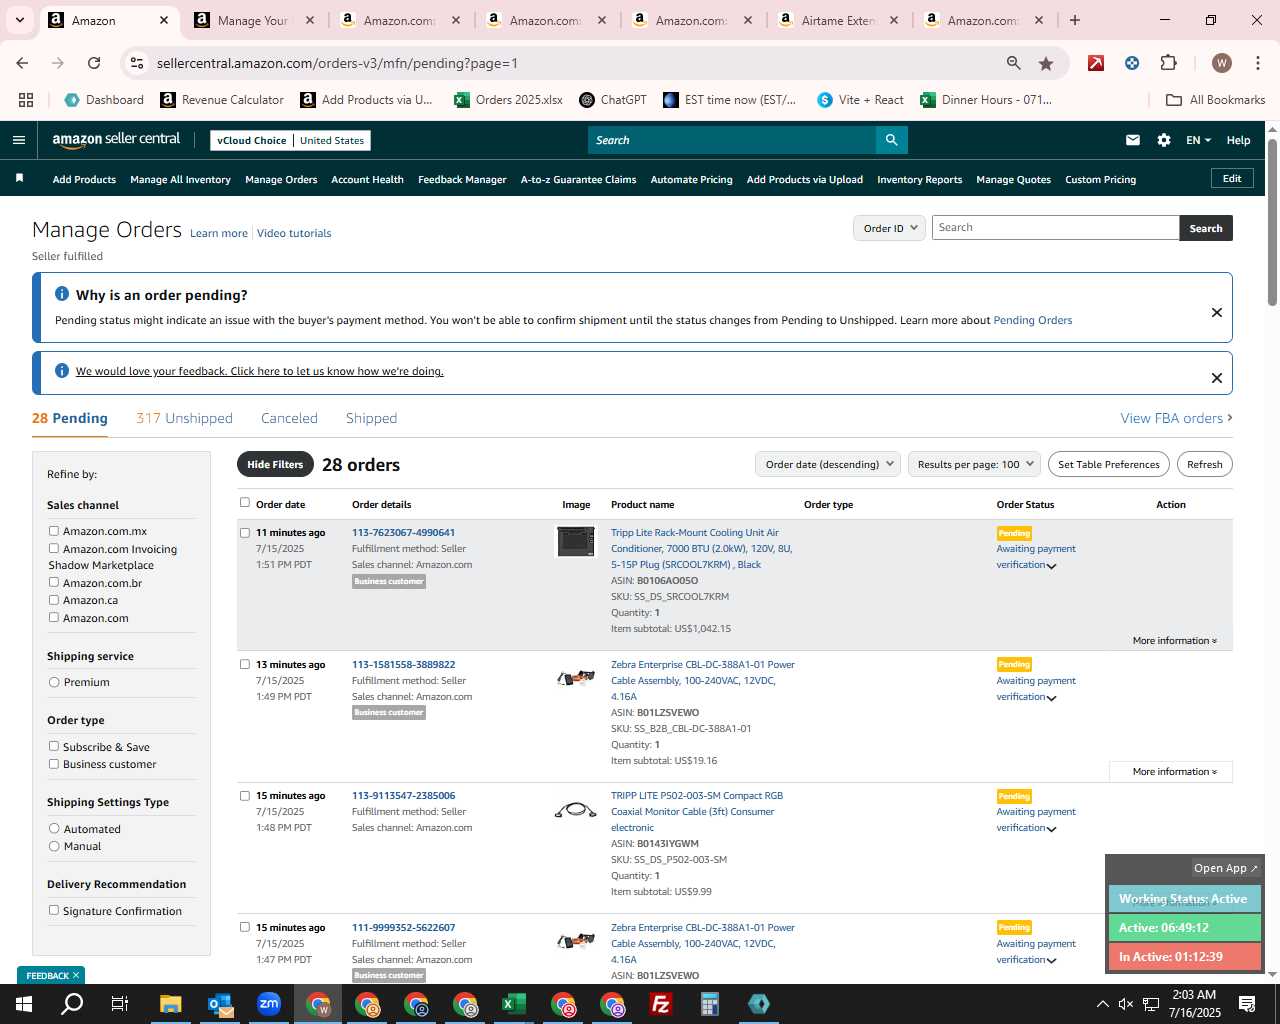Open browser tab search dropdown arrow
The width and height of the screenshot is (1280, 1024).
(19, 20)
